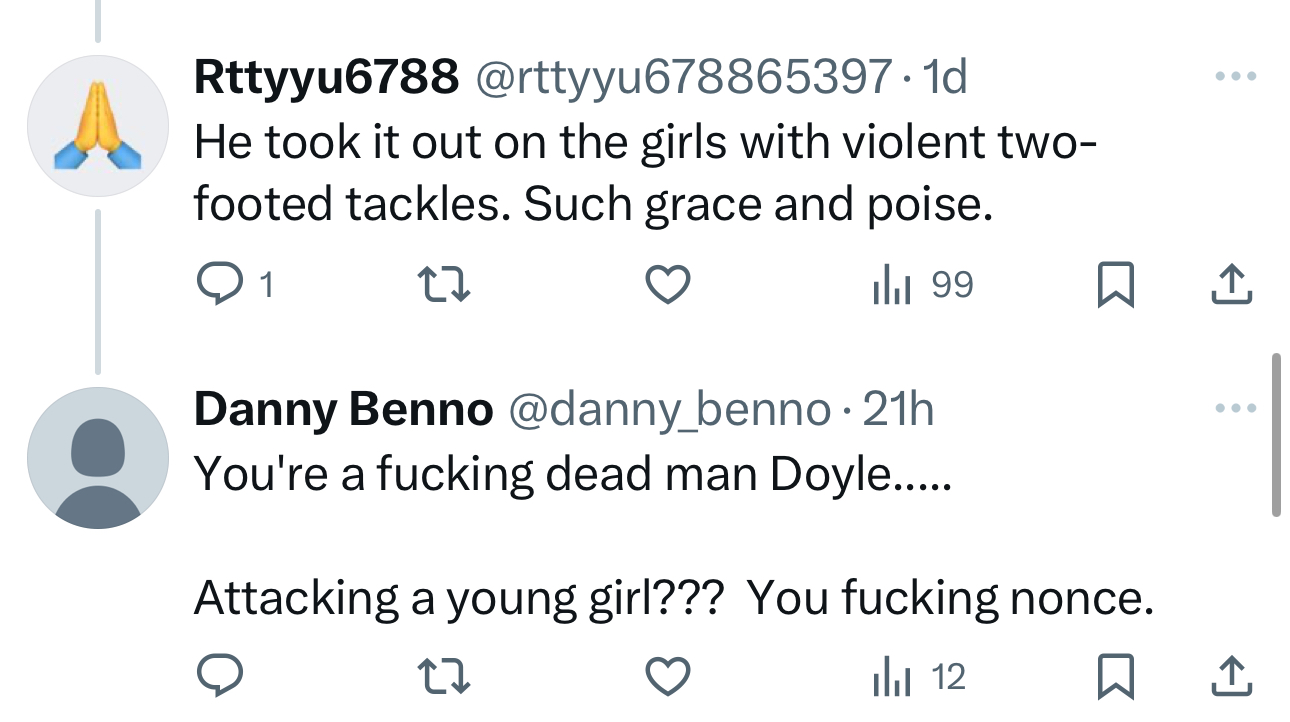
Task: Repost Rttyyu6788's tweet
Action: click(443, 287)
